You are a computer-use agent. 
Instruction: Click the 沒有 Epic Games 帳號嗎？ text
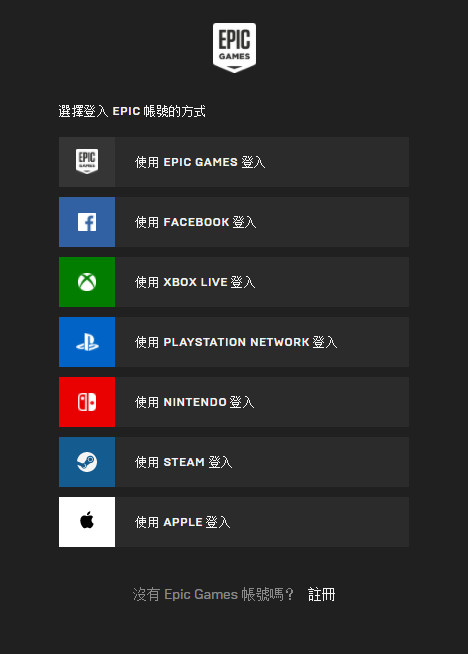[x=213, y=594]
